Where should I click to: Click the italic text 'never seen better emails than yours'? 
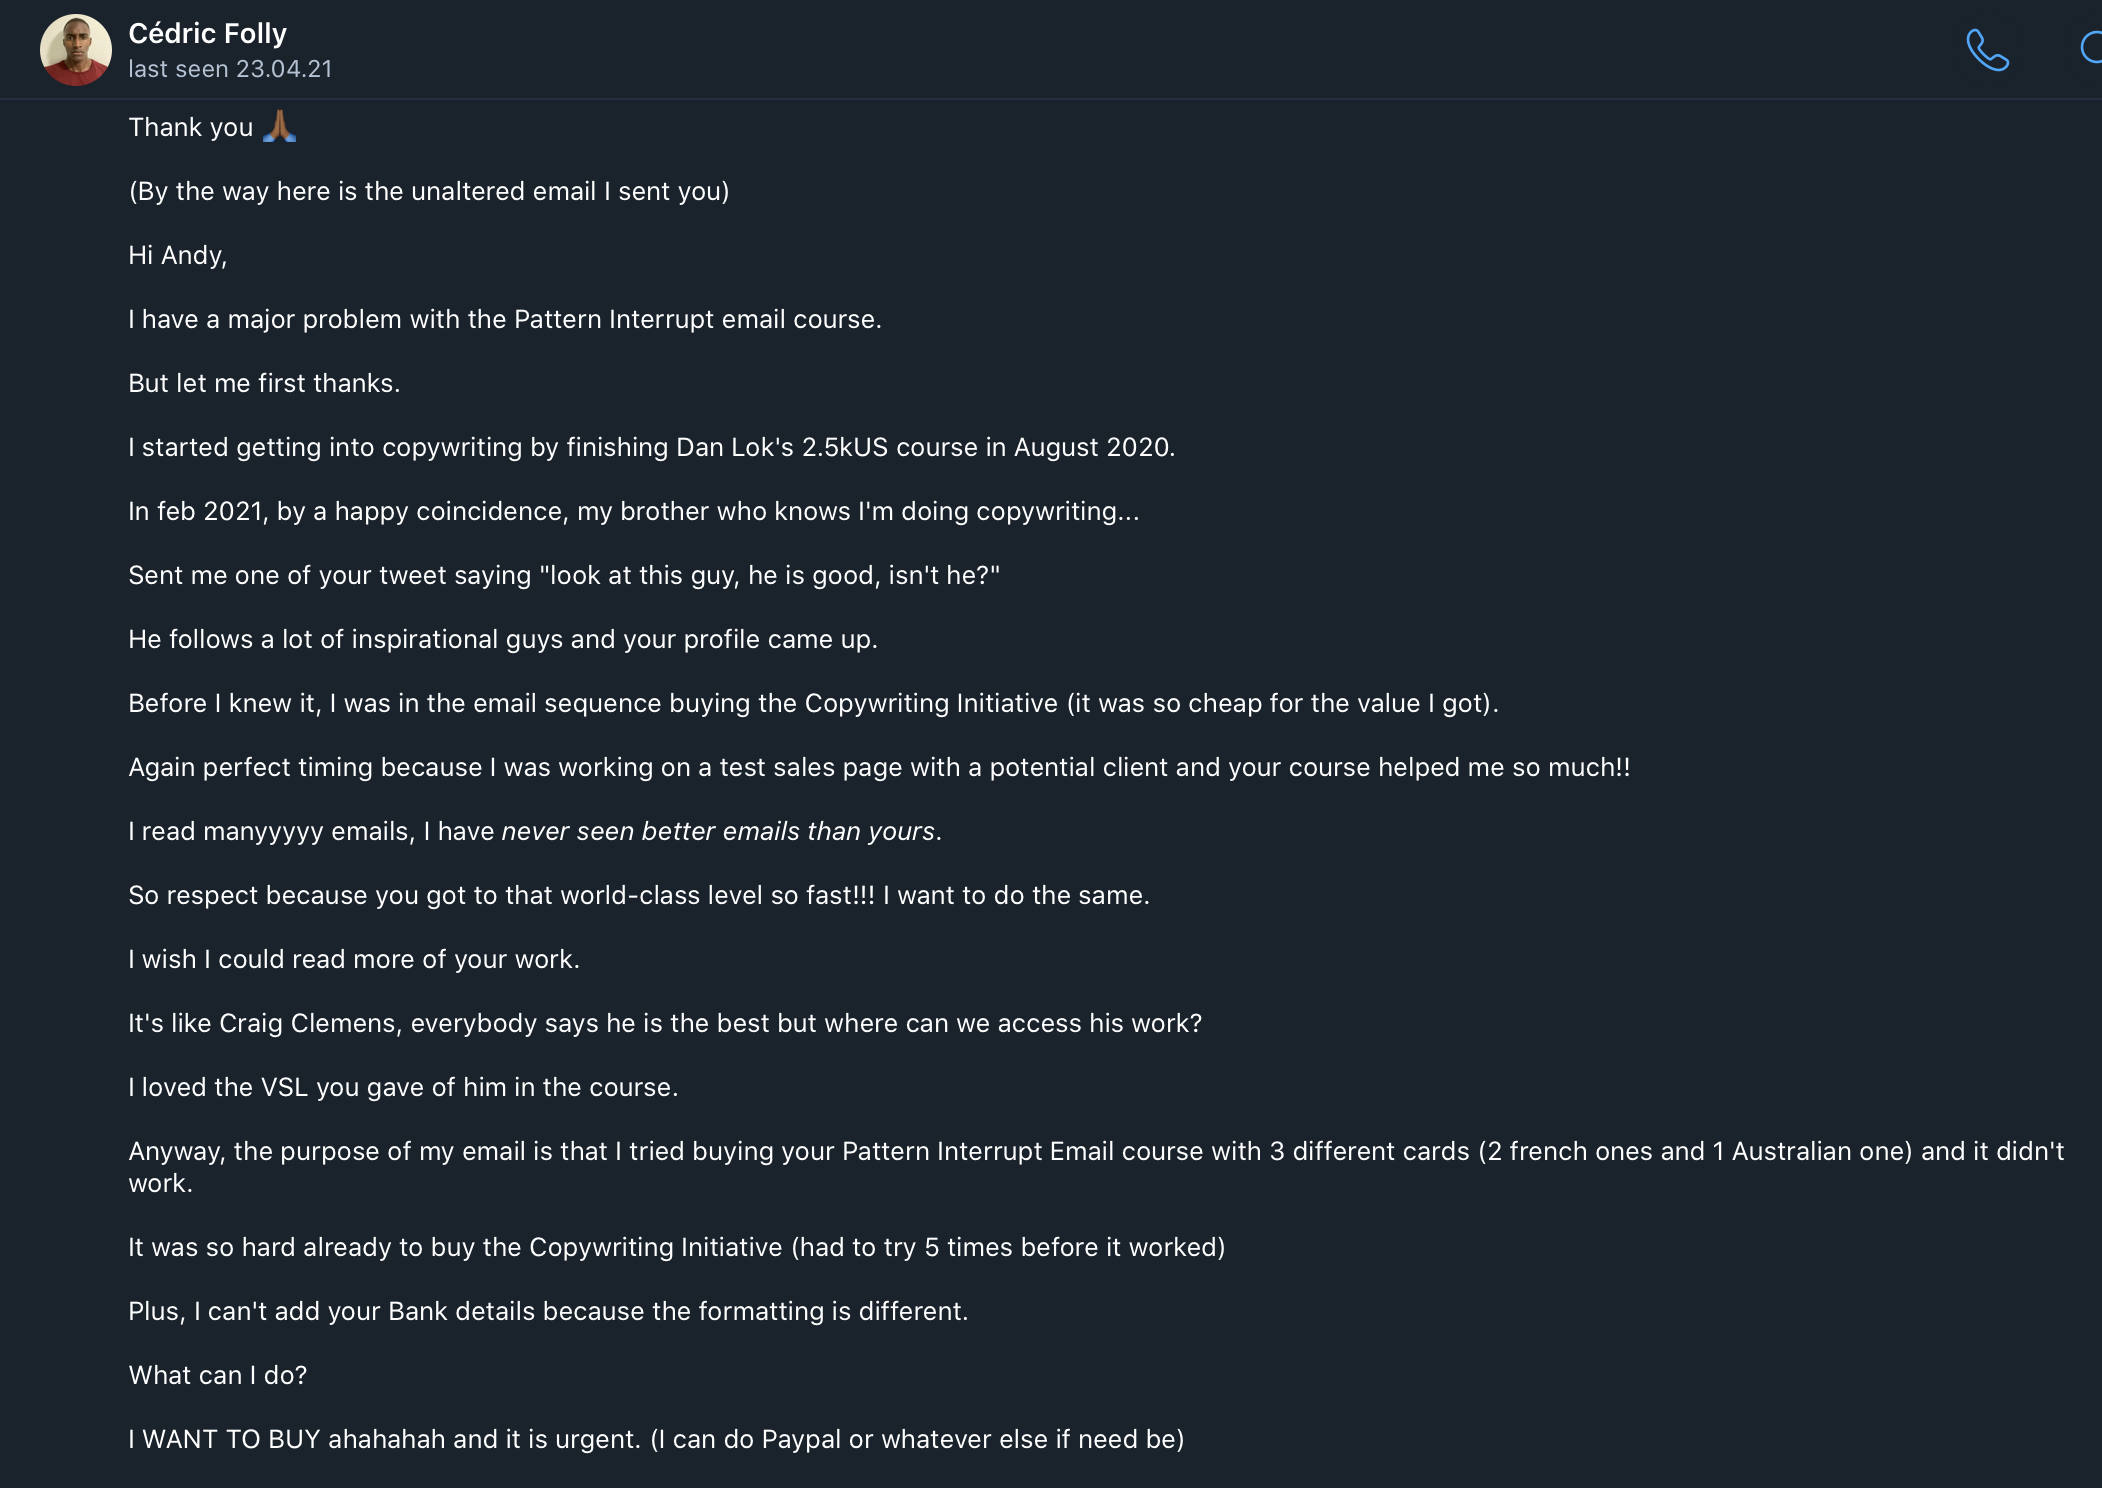click(718, 831)
